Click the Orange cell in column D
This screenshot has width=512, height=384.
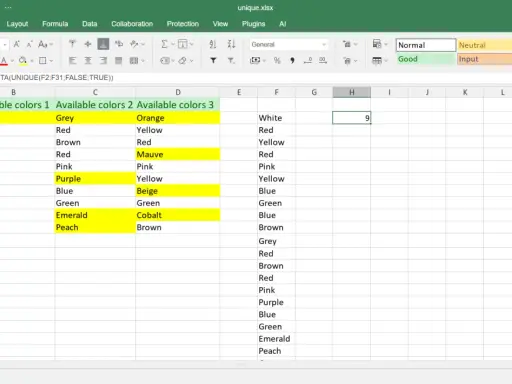tap(178, 118)
